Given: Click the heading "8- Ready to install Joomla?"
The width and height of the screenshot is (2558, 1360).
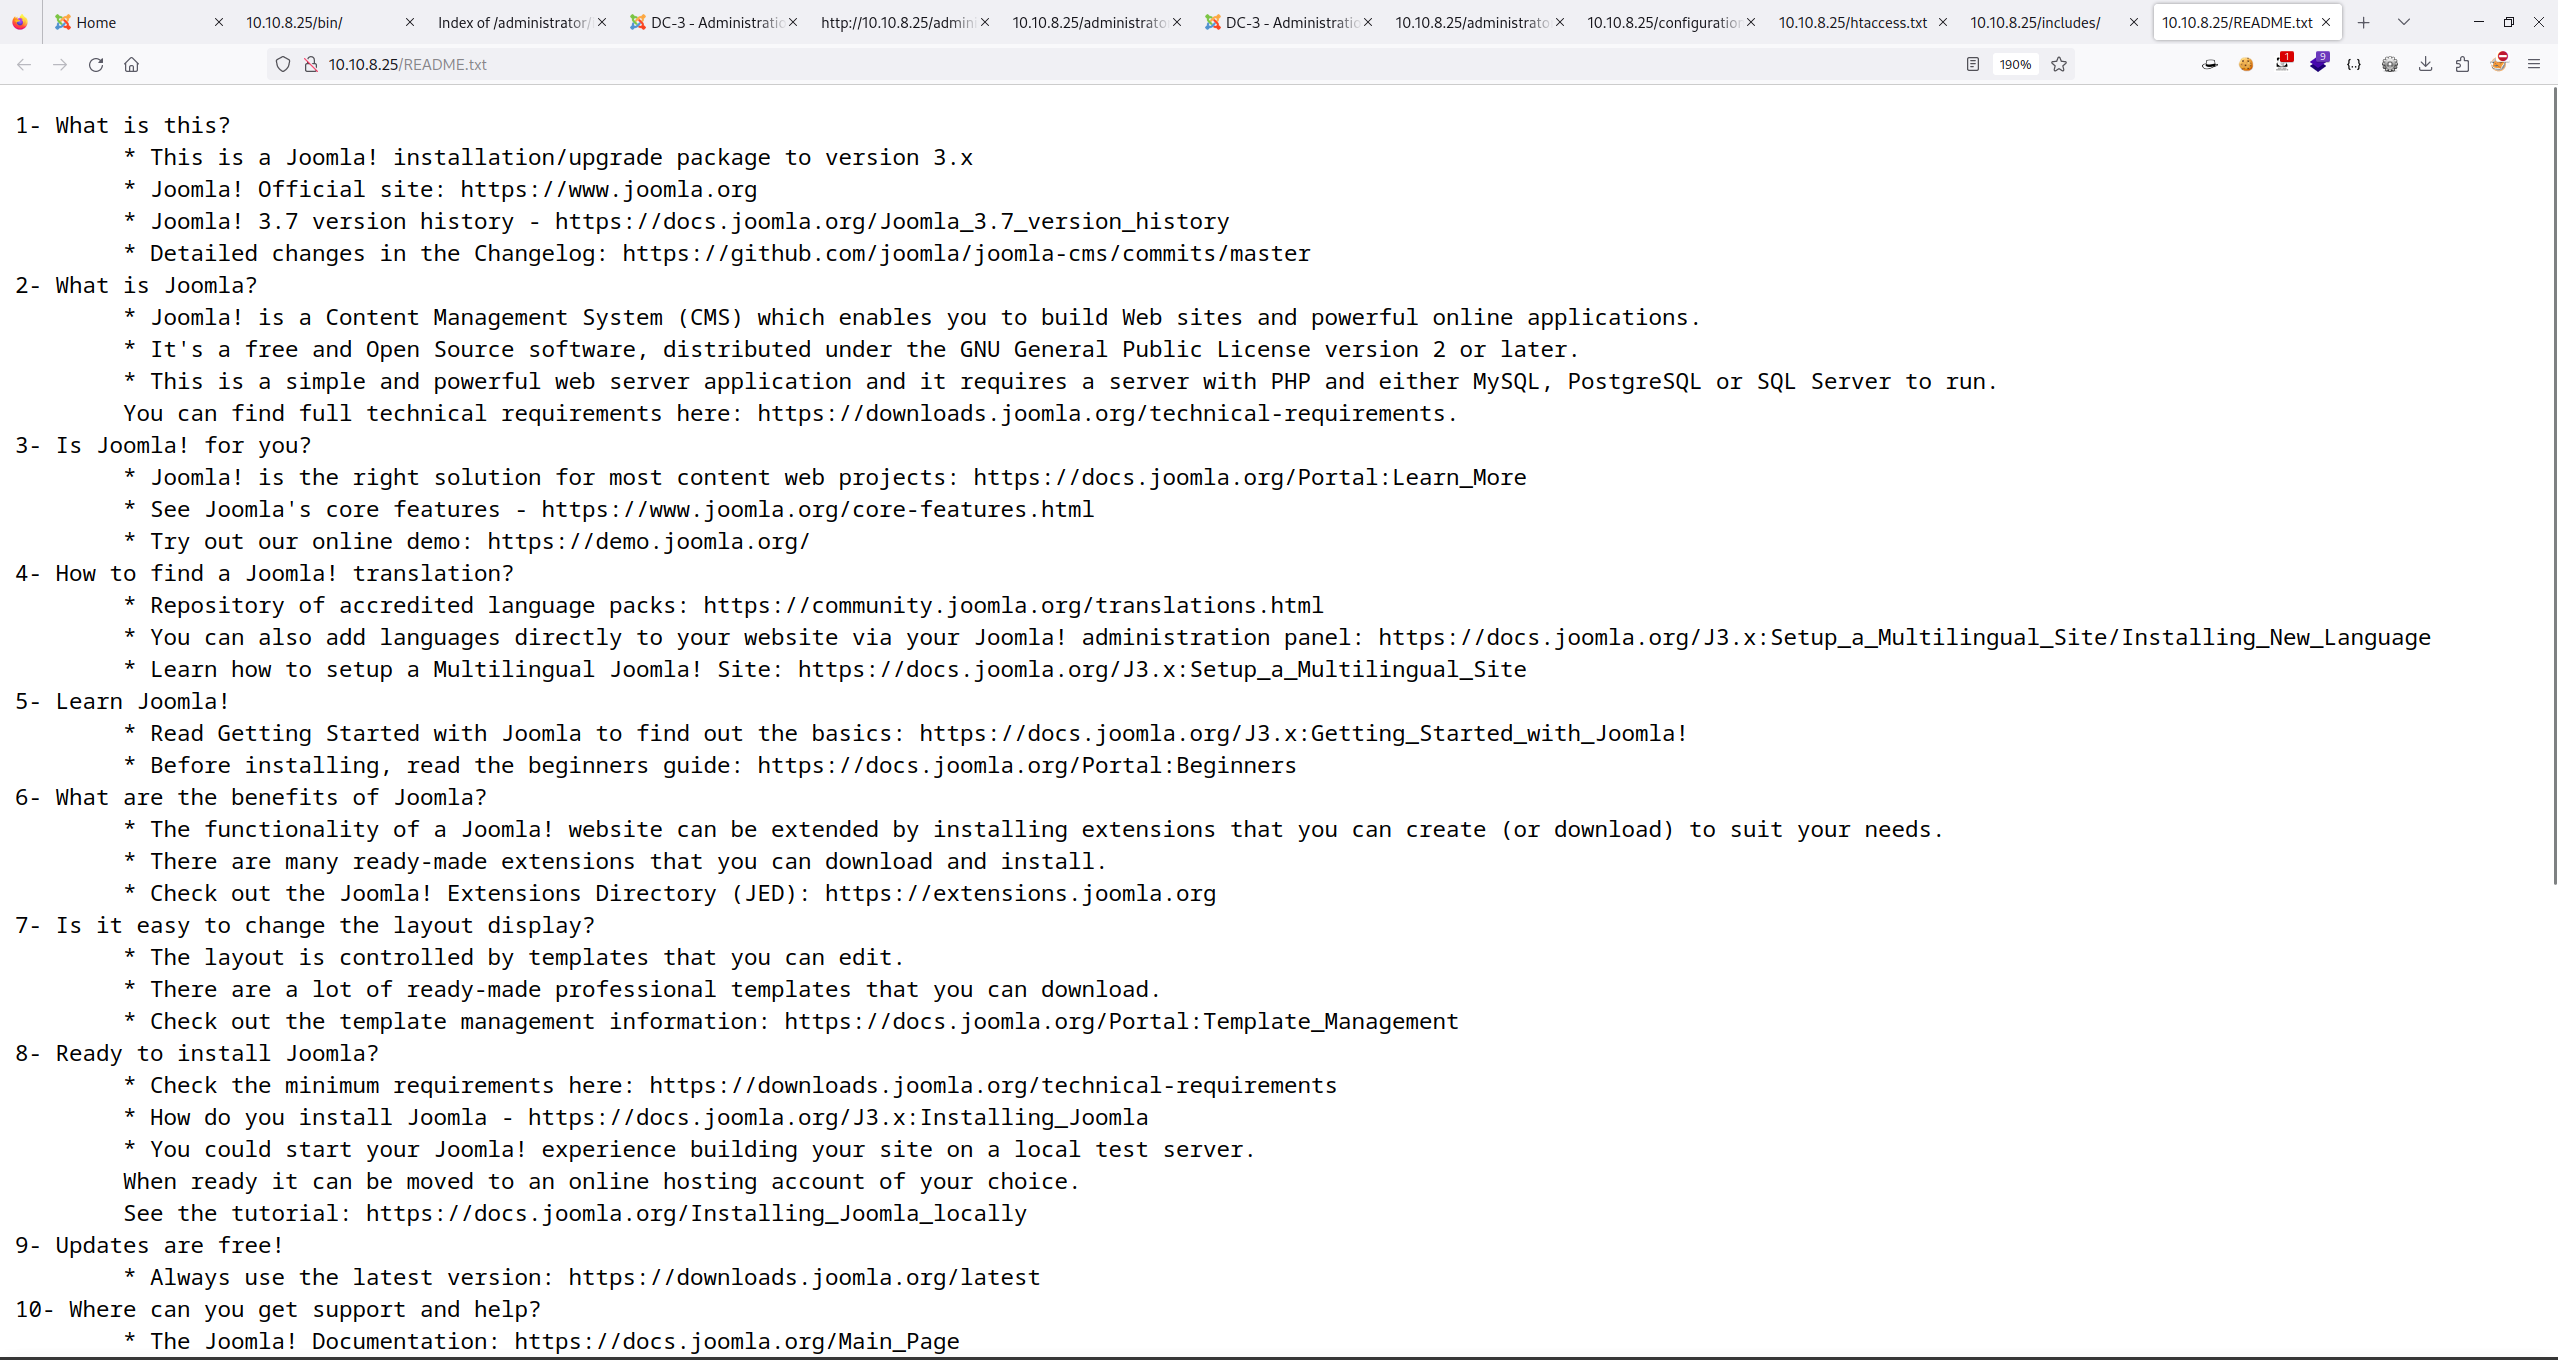Looking at the screenshot, I should coord(197,1053).
